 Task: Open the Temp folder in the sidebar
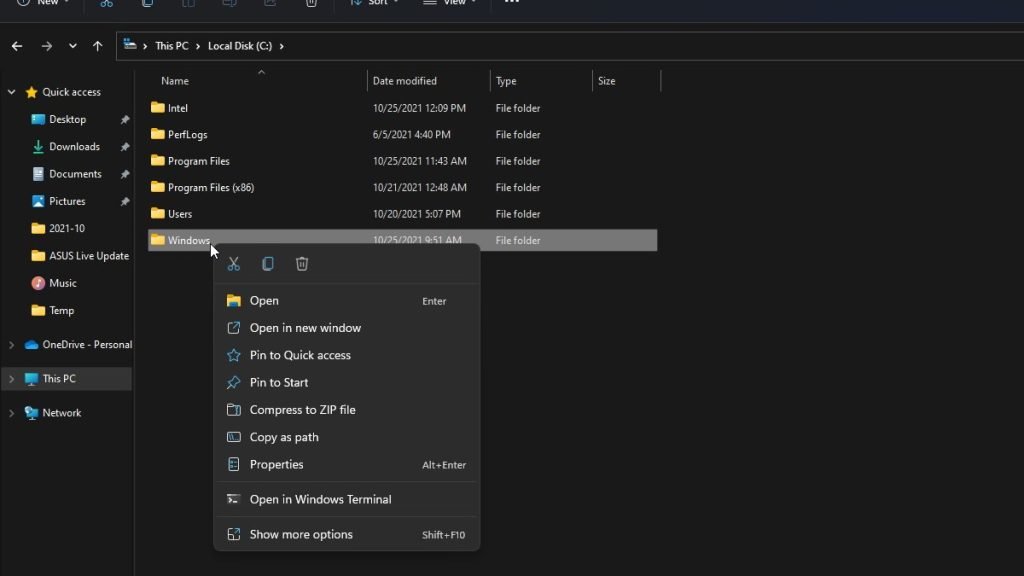(53, 311)
